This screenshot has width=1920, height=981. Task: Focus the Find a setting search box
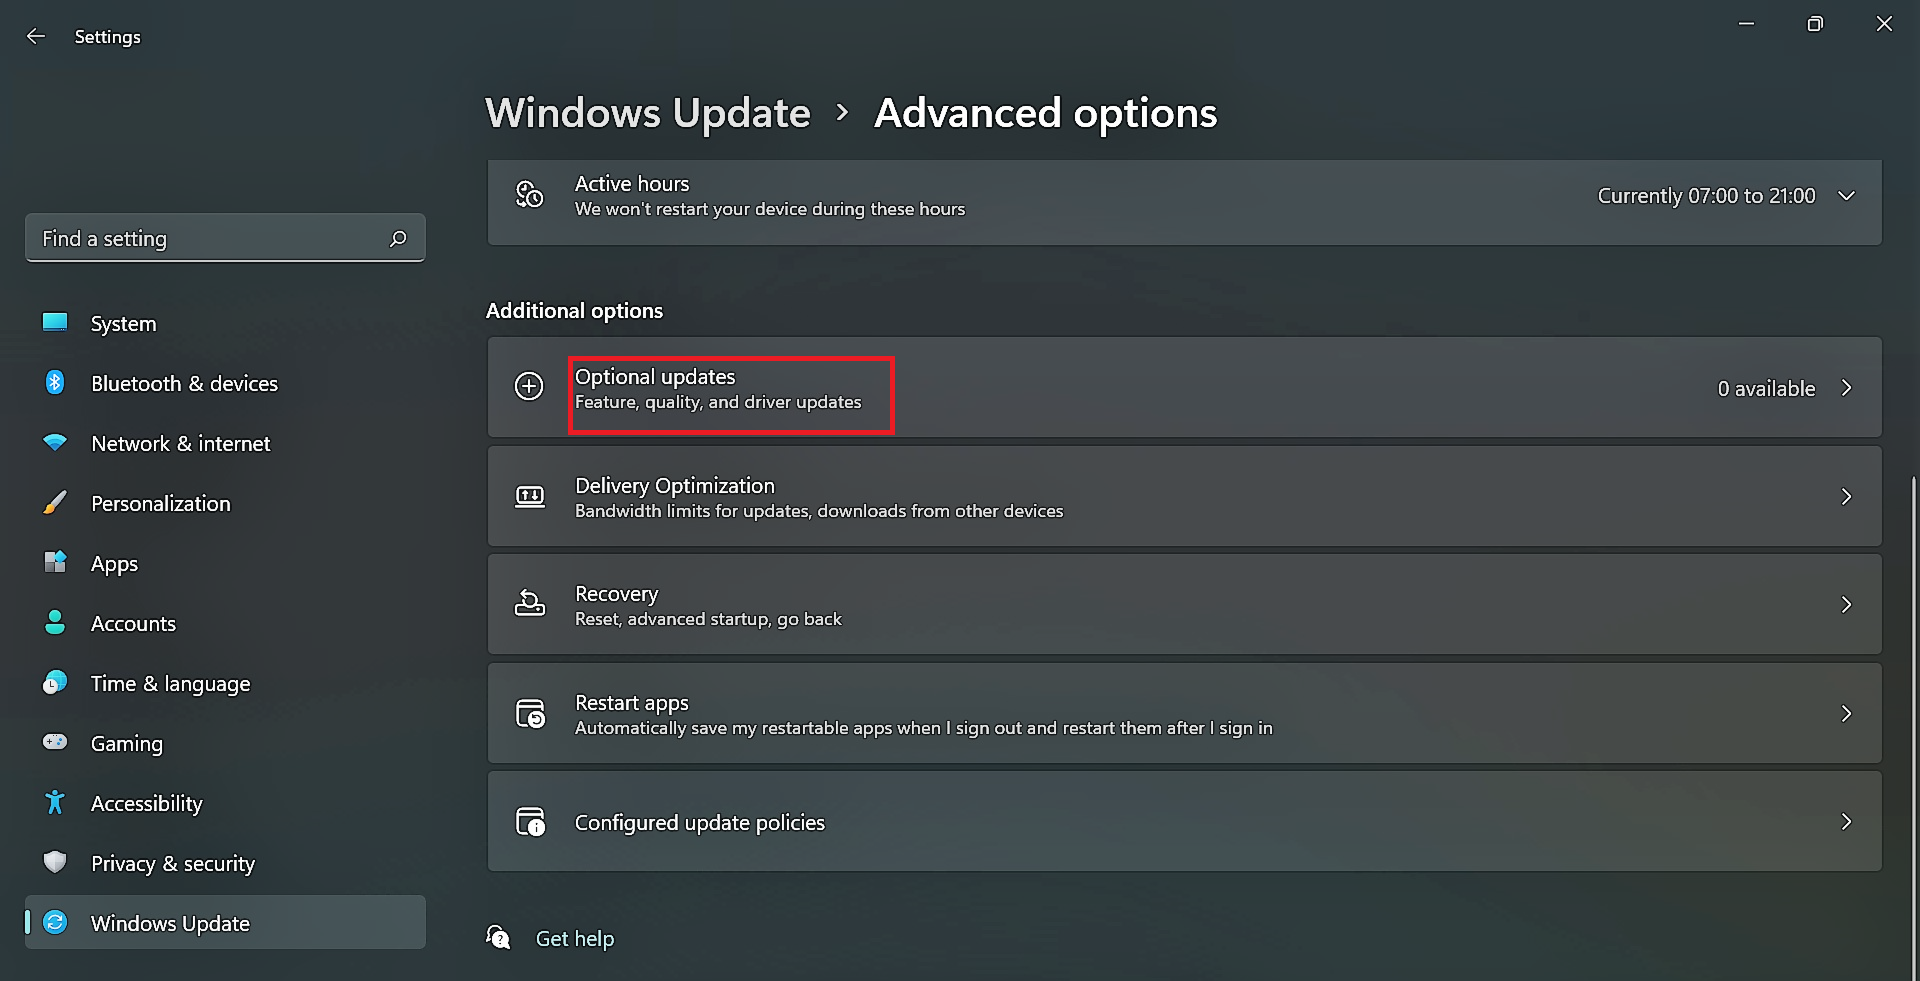(x=210, y=239)
